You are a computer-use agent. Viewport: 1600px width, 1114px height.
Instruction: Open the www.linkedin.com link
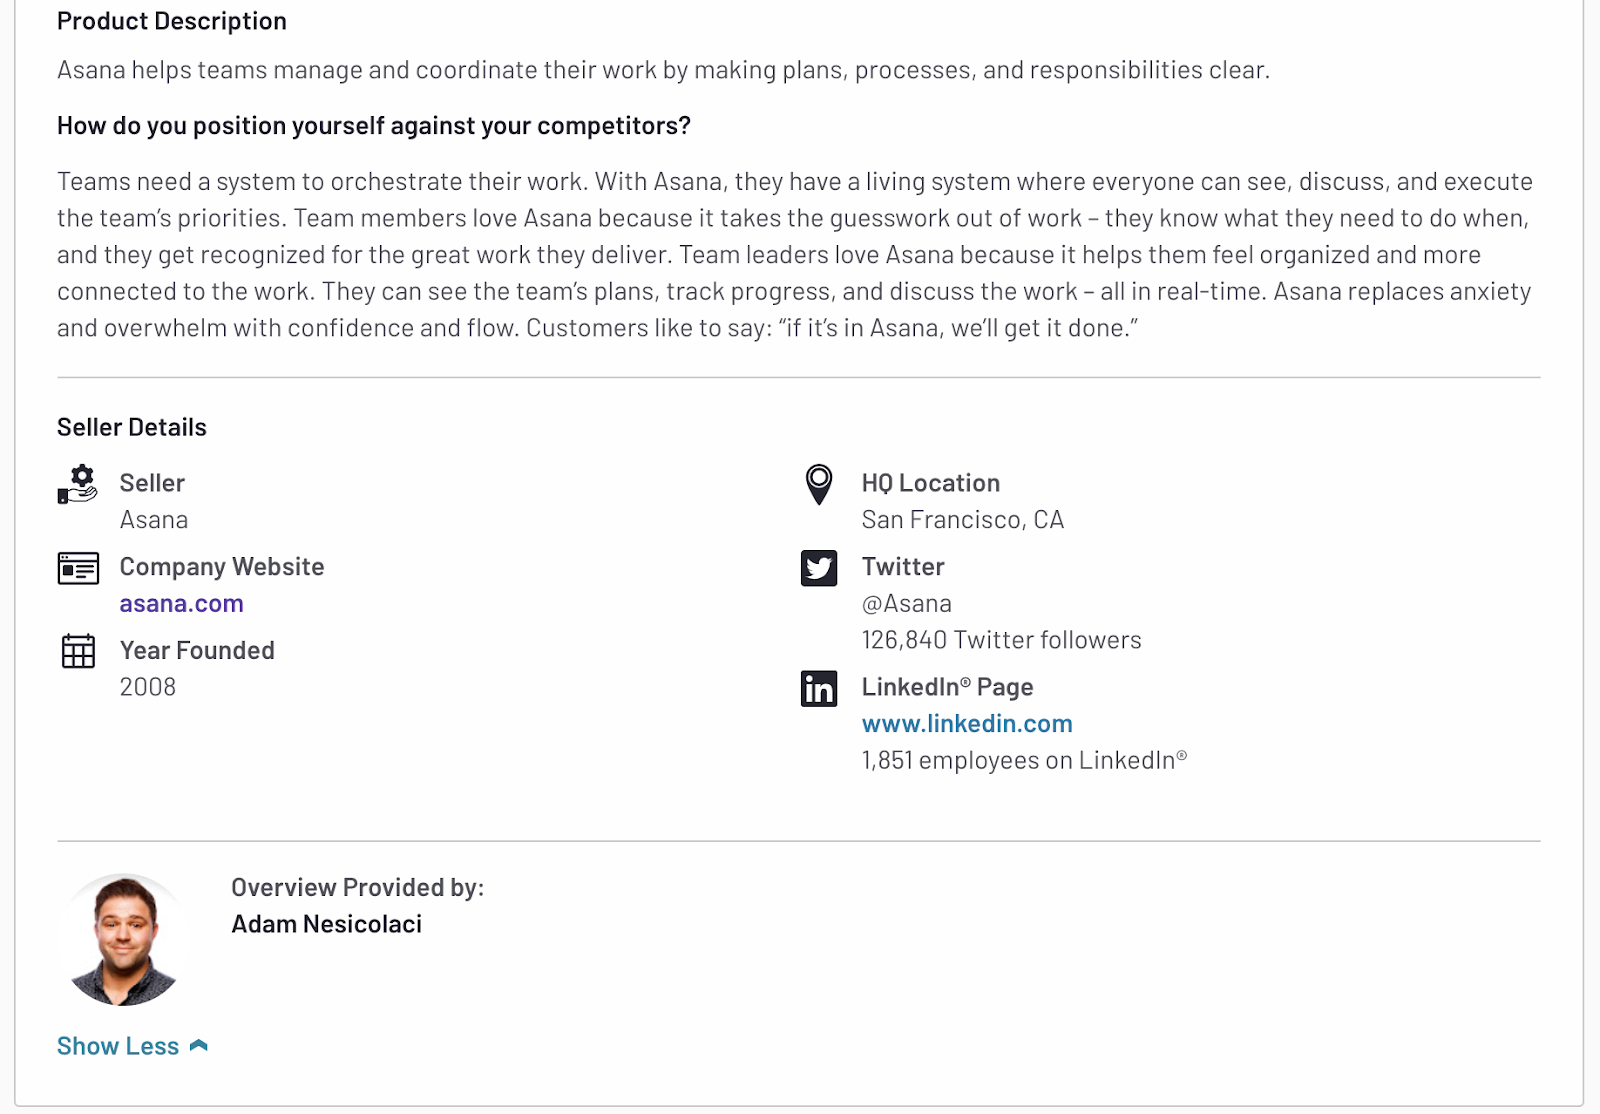click(x=967, y=724)
